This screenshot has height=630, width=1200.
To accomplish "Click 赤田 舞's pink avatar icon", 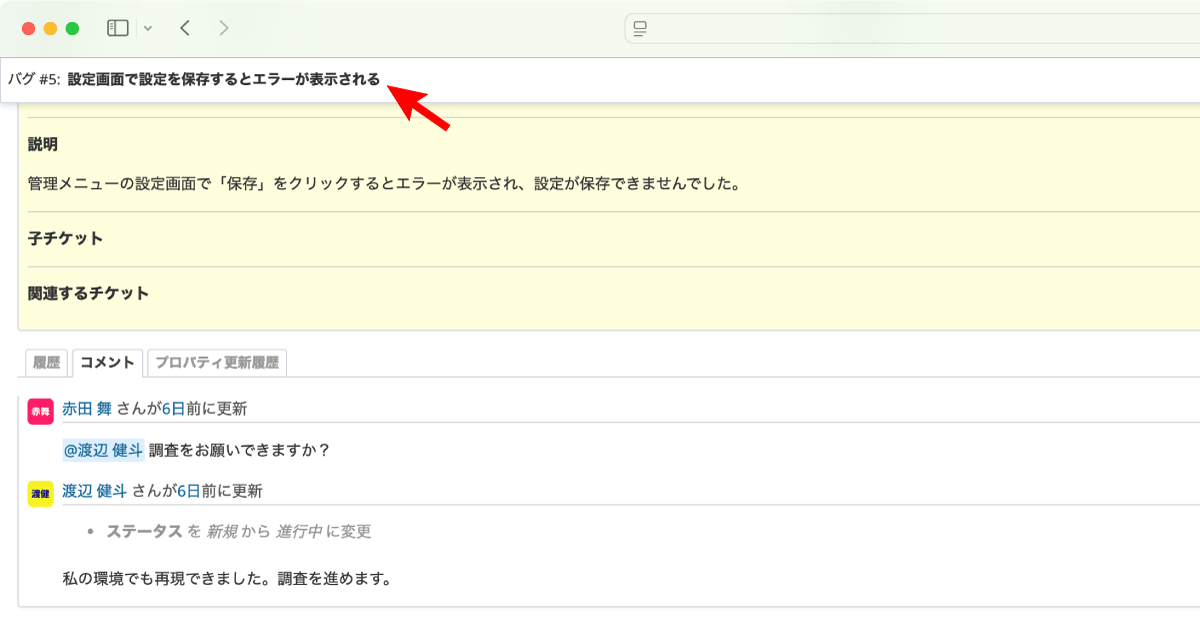I will point(40,411).
